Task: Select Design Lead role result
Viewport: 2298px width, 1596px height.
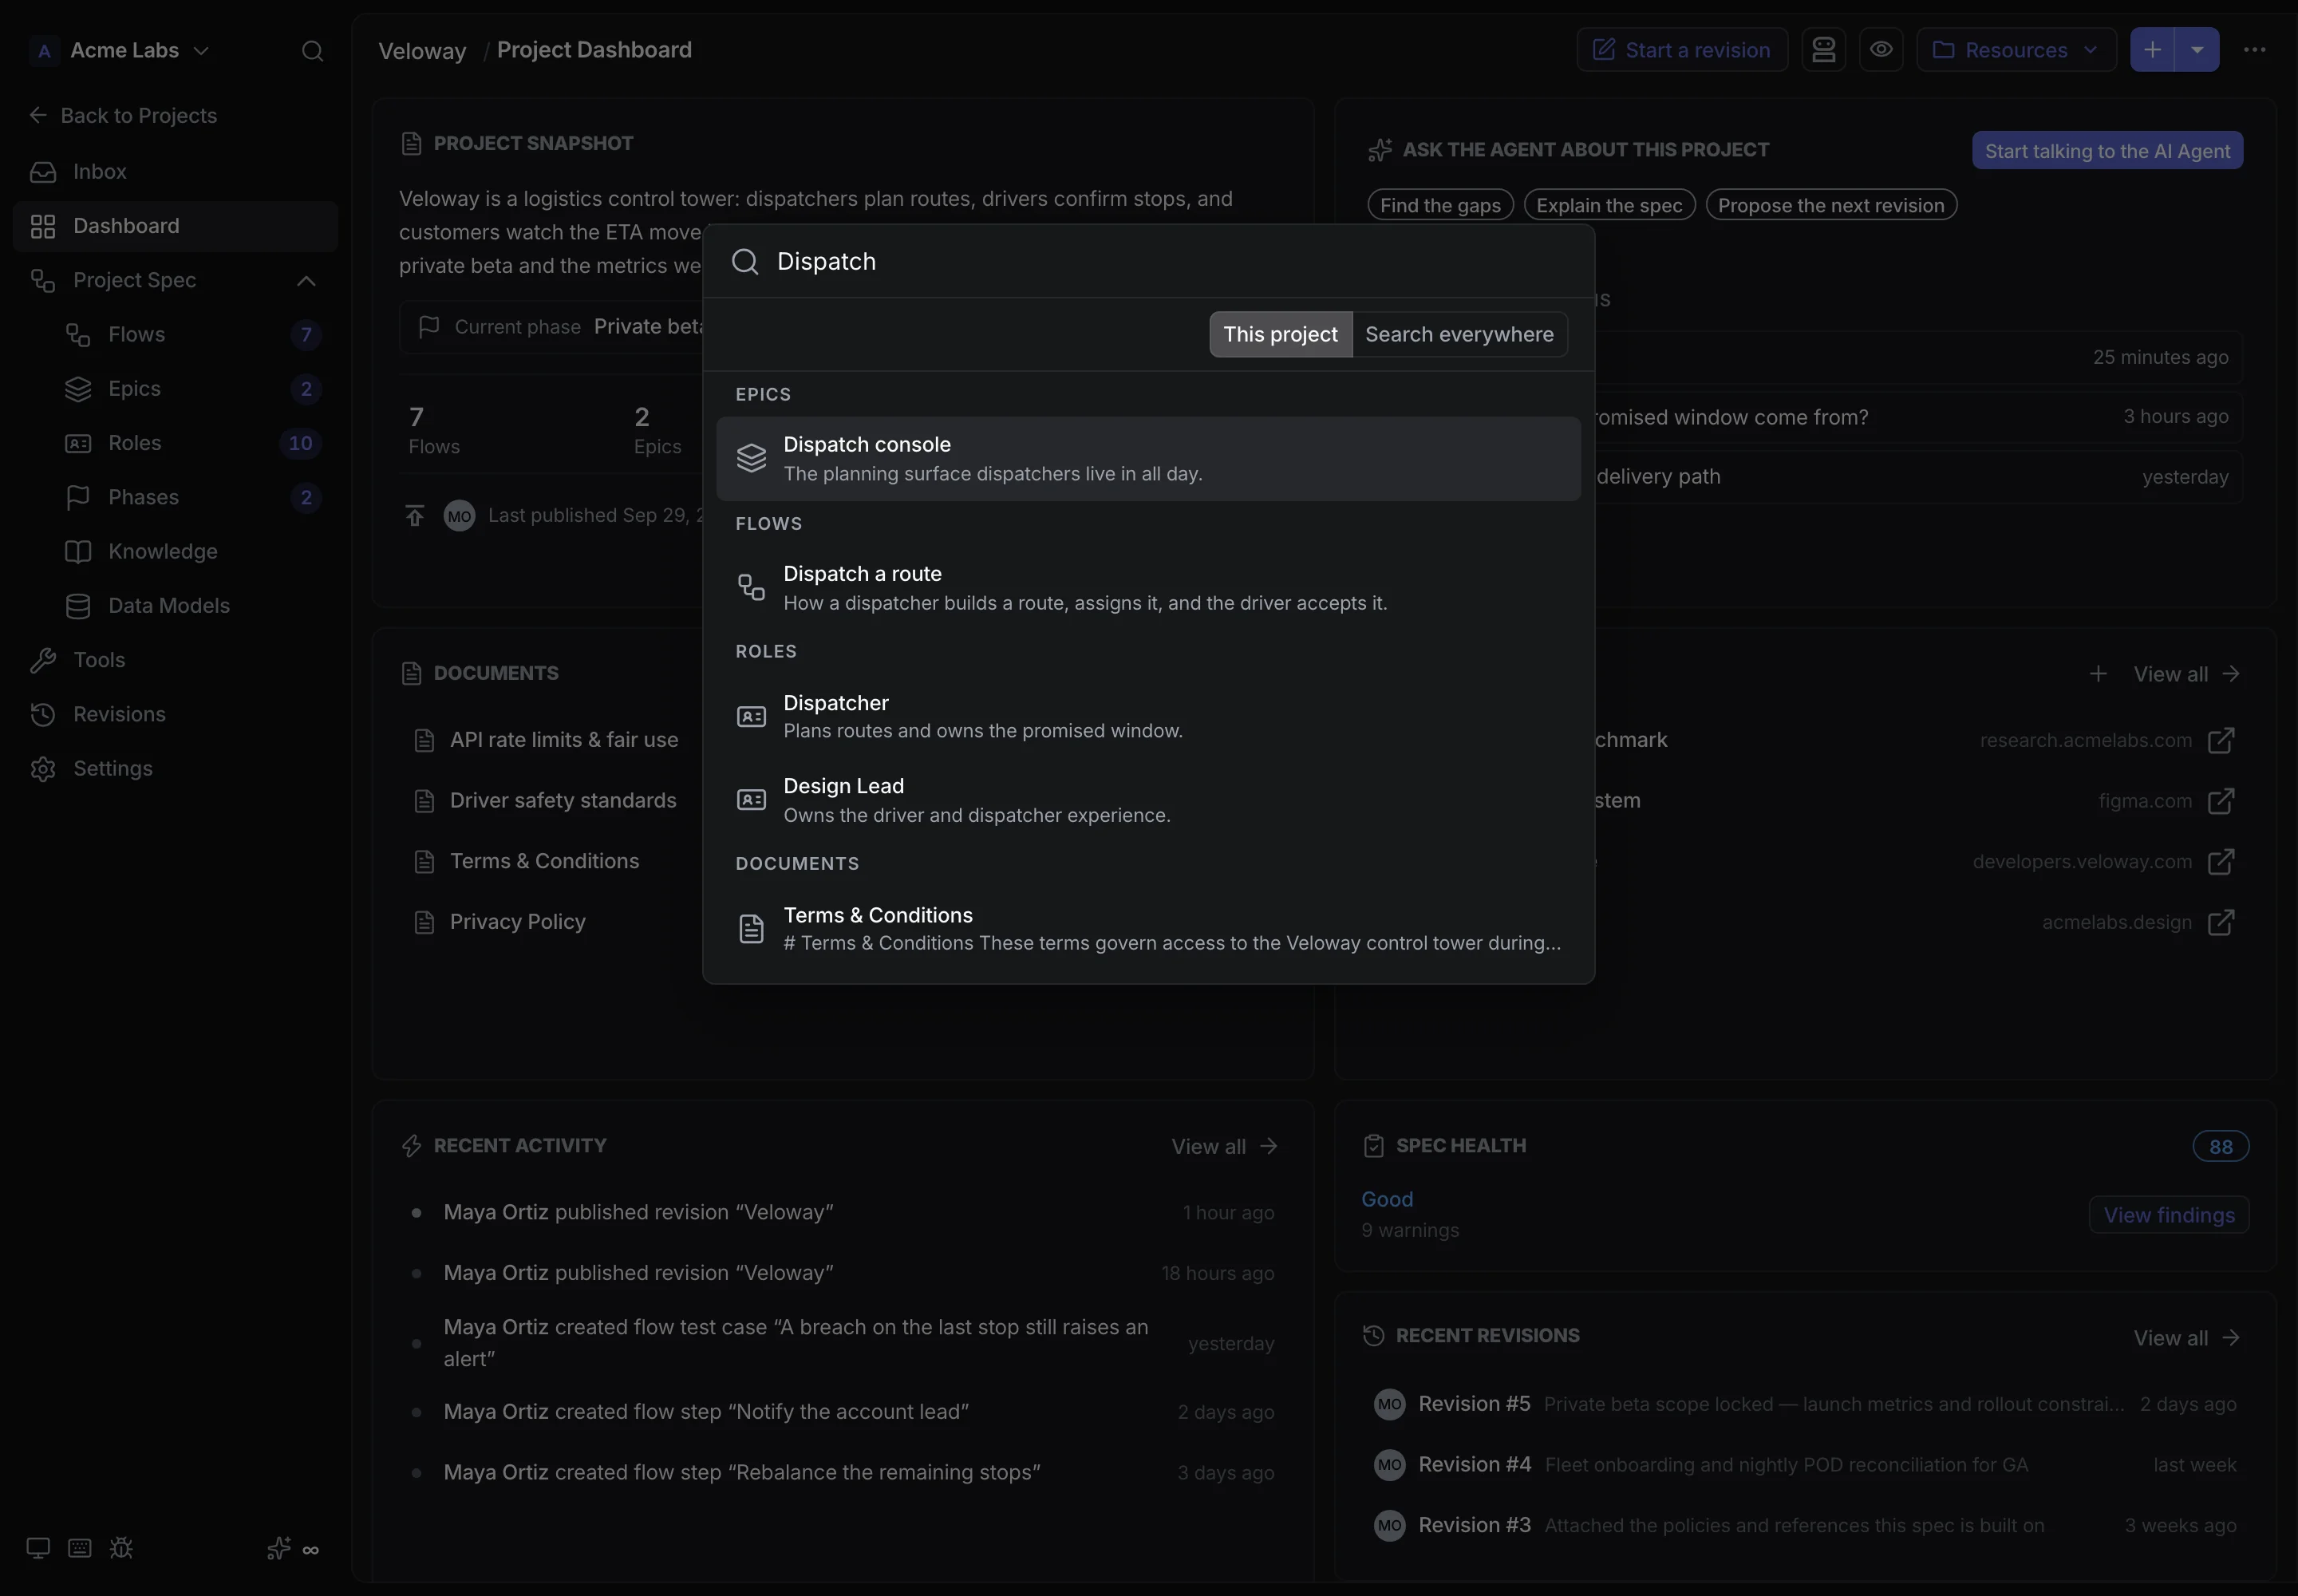Action: point(1148,800)
